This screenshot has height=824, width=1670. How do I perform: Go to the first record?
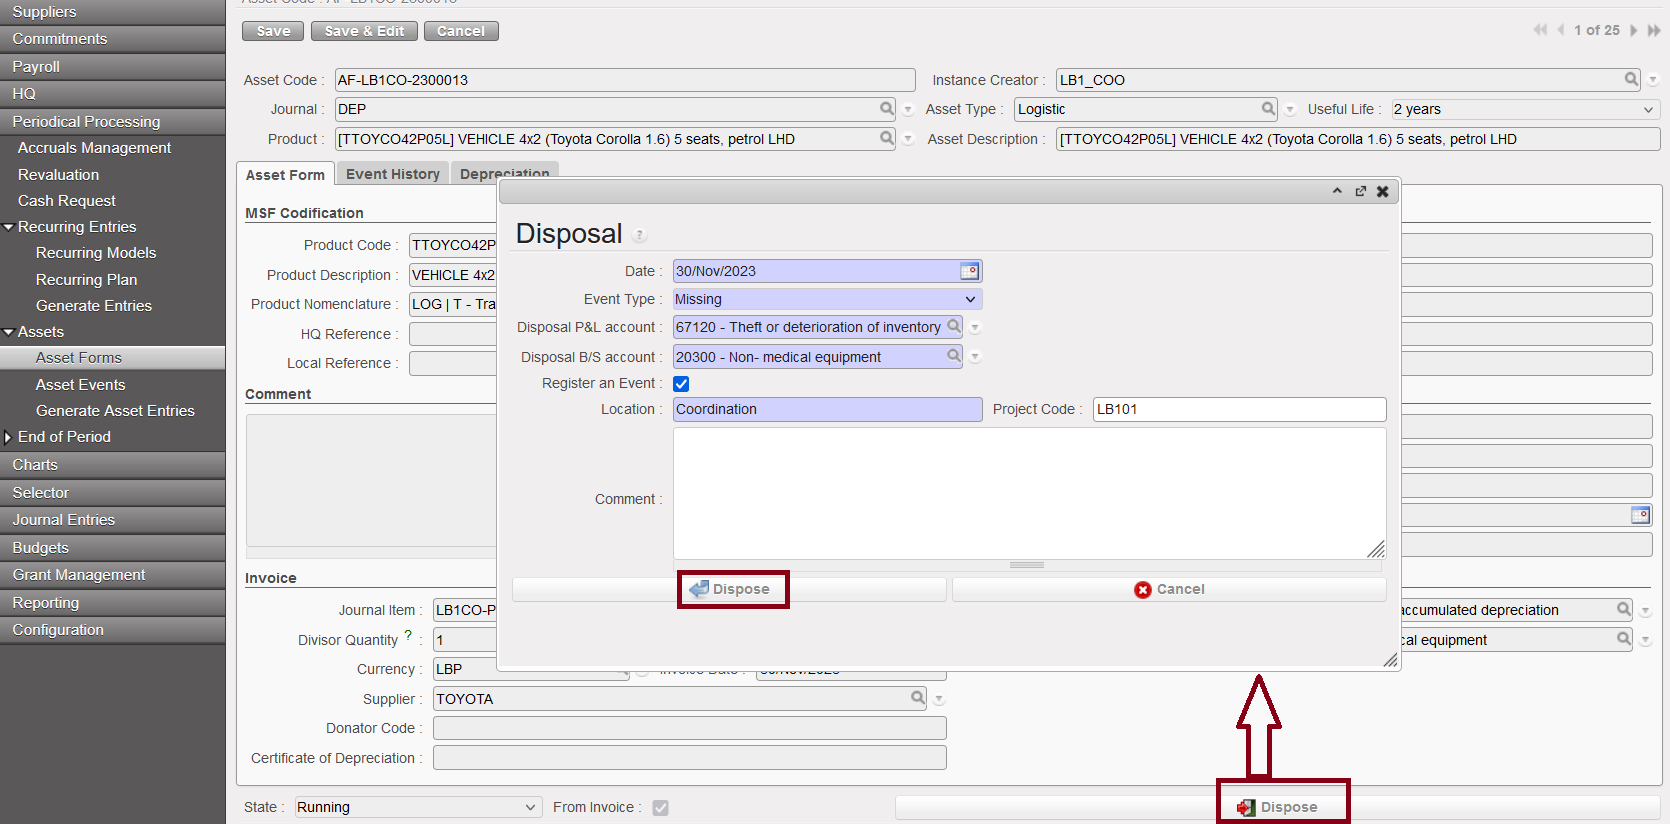[x=1540, y=30]
